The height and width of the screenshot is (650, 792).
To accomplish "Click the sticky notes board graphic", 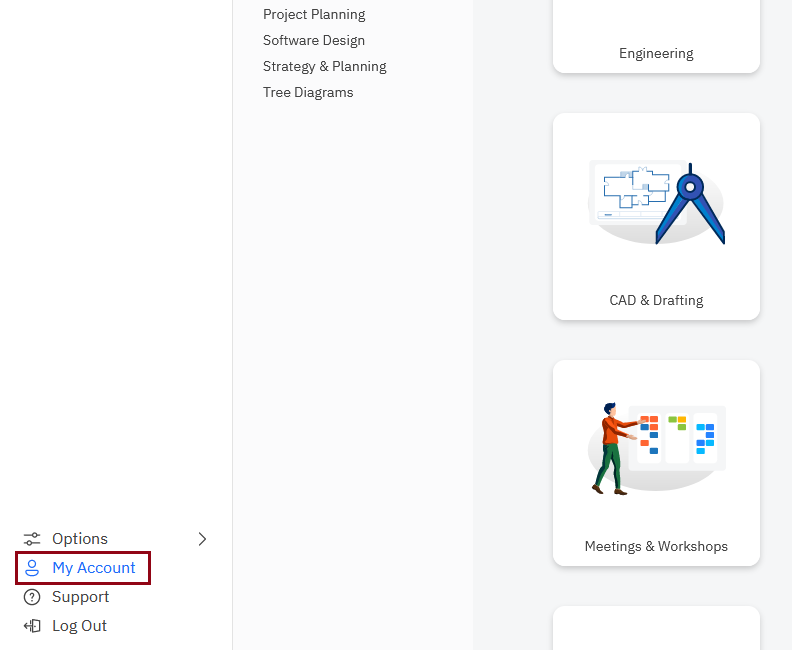I will click(678, 438).
